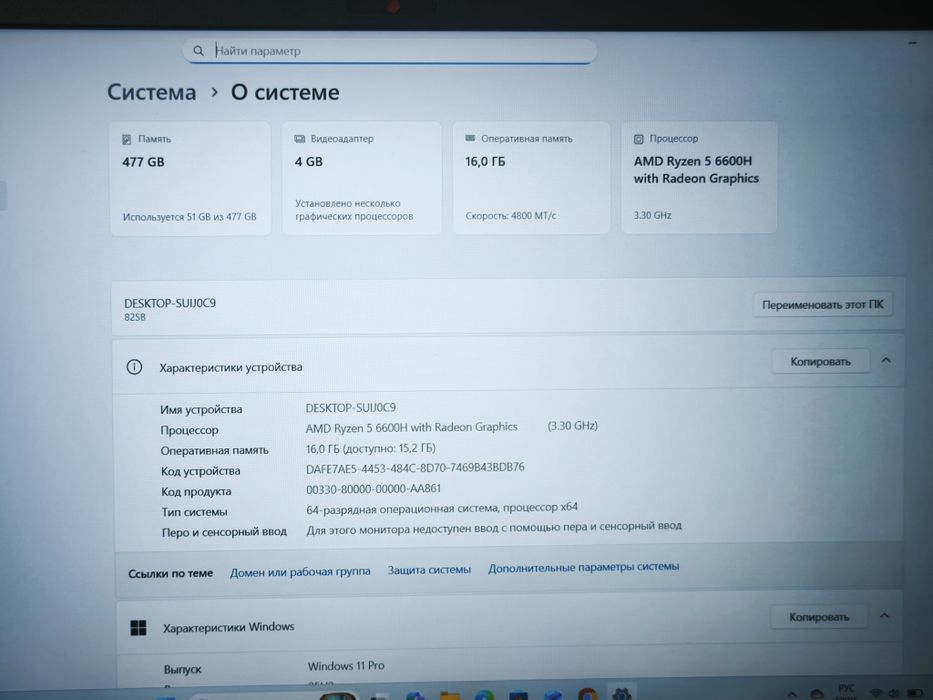This screenshot has width=933, height=700.
Task: Collapse the 'Характеристики устройства' section chevron
Action: [x=886, y=360]
